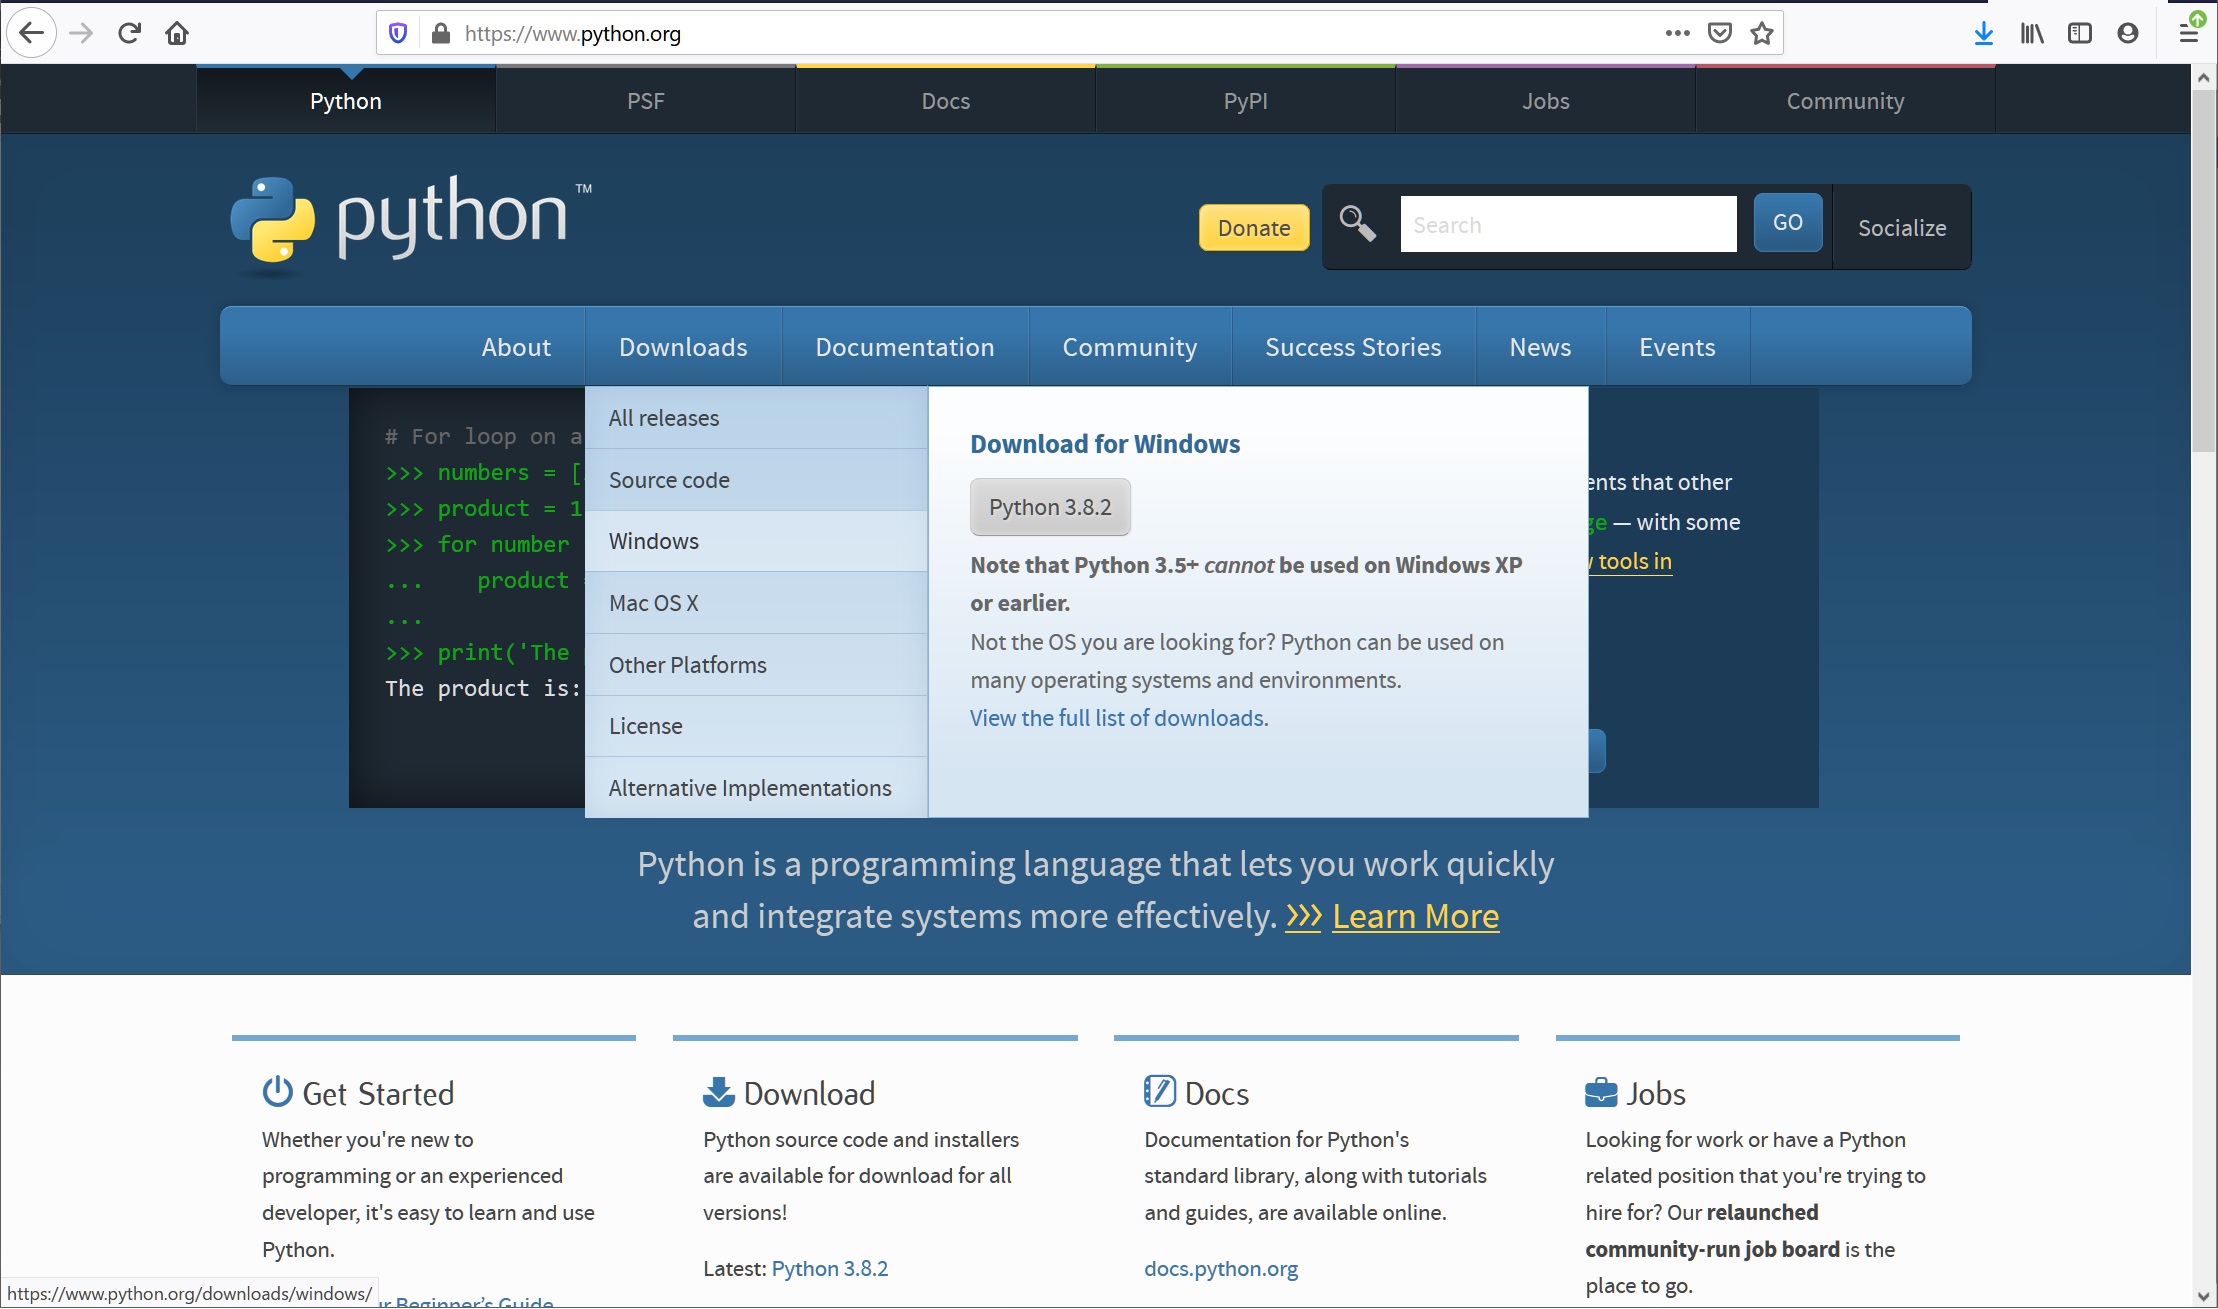
Task: Click the Firefox menu dots icon
Action: pos(1679,31)
